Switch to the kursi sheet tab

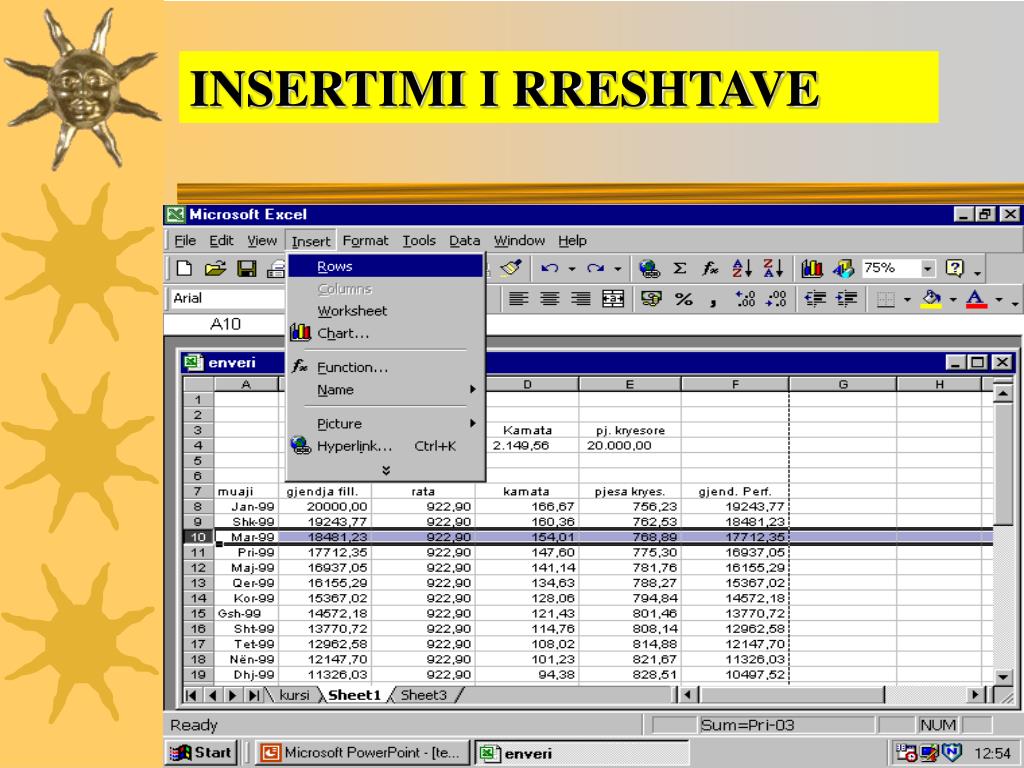click(294, 695)
